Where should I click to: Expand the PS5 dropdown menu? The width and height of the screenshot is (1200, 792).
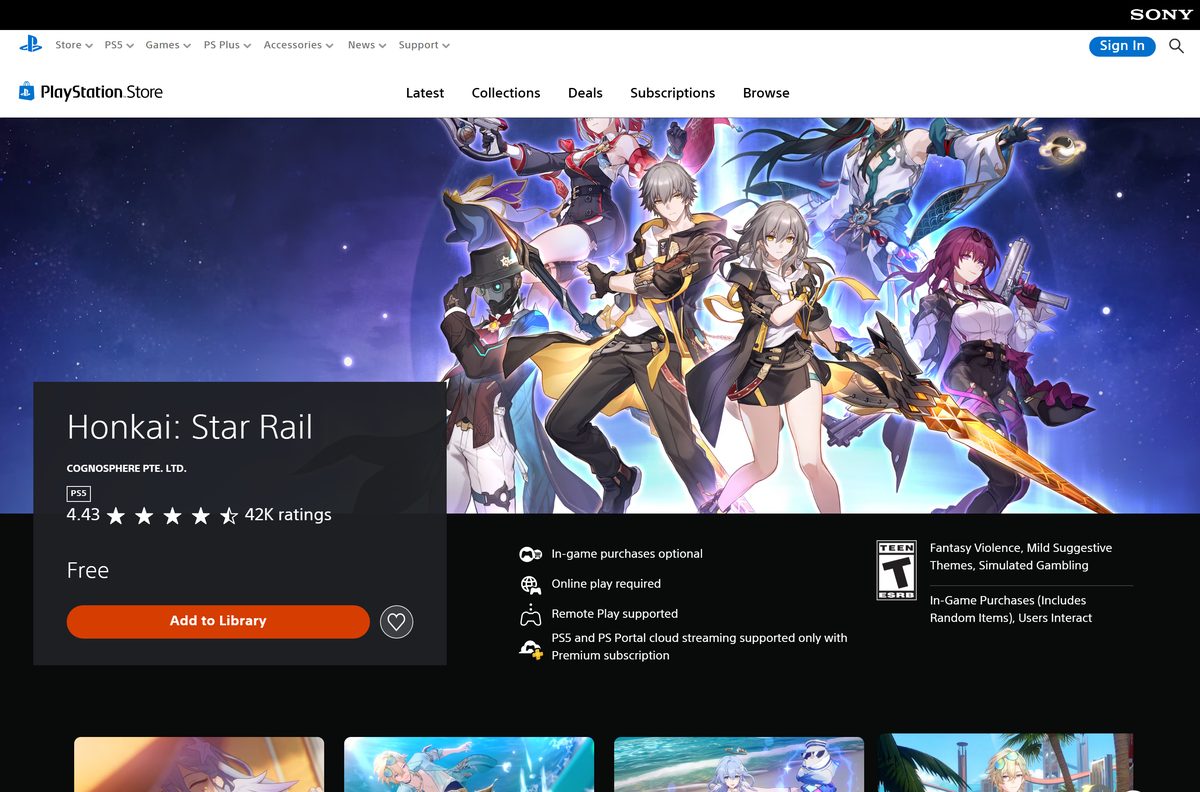point(119,45)
